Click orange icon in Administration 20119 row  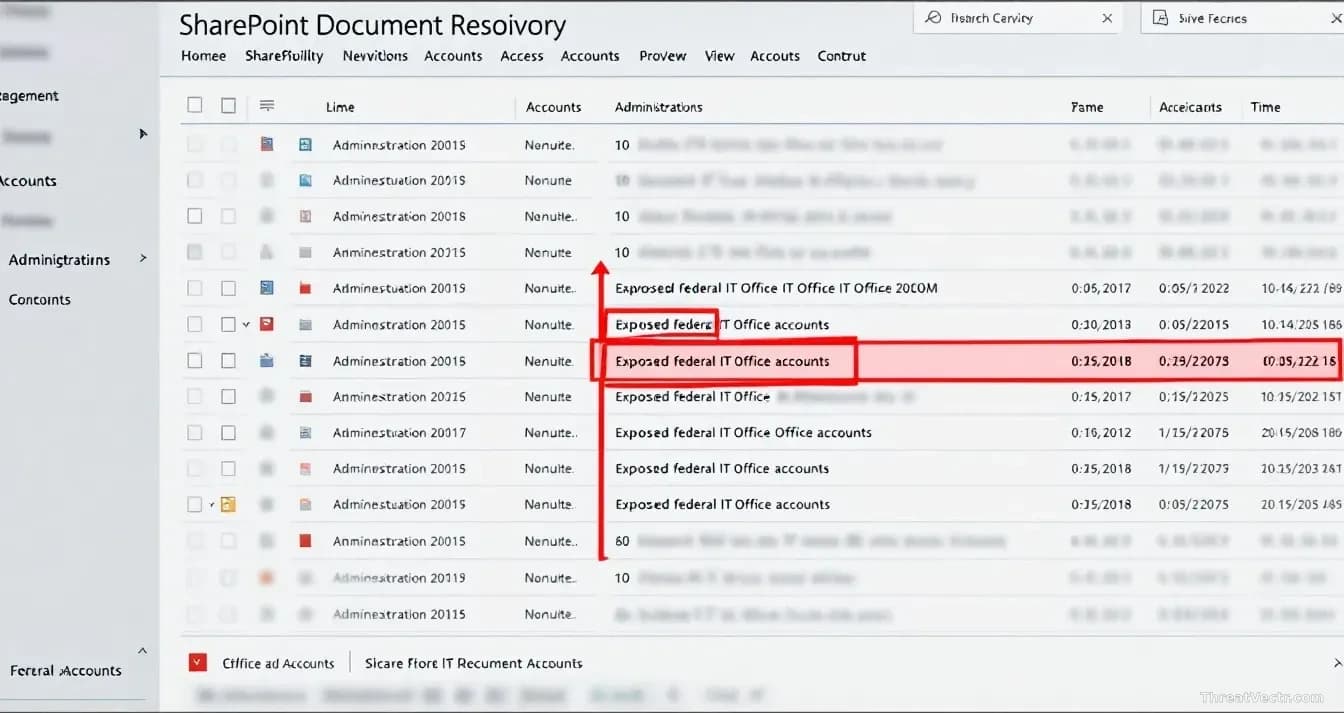[267, 577]
